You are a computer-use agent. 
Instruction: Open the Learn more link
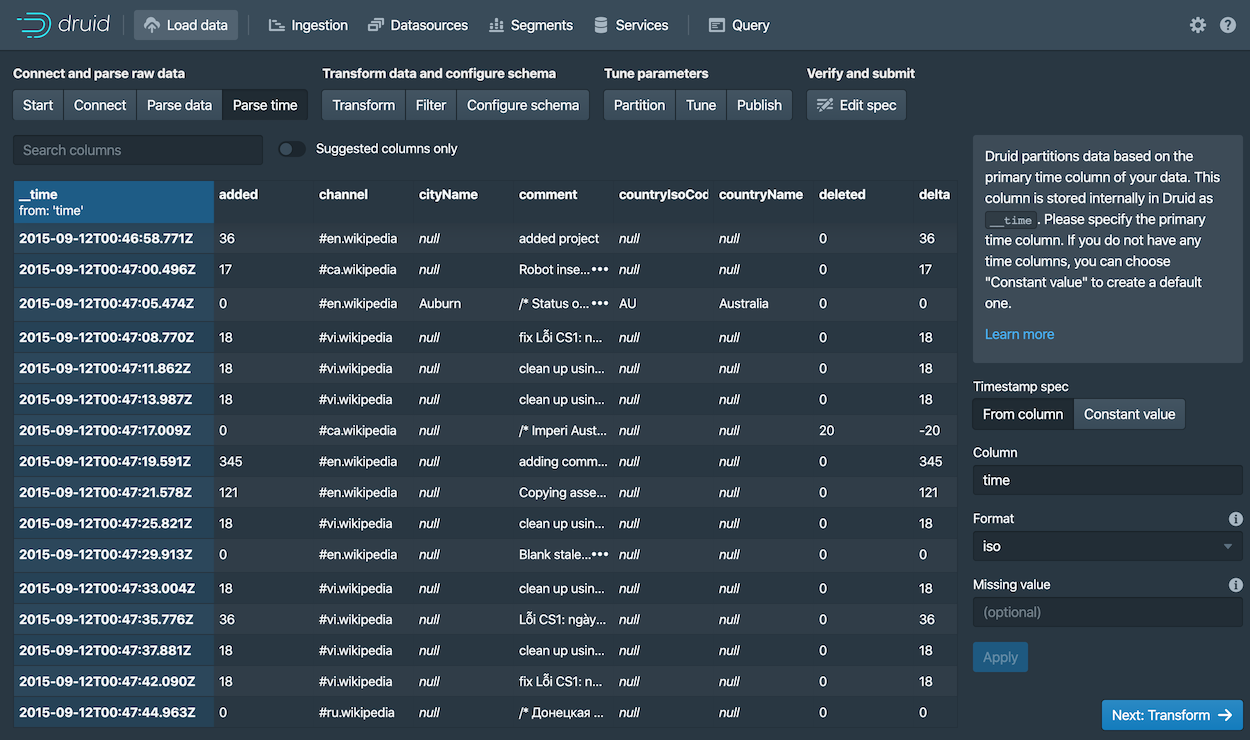click(1019, 333)
